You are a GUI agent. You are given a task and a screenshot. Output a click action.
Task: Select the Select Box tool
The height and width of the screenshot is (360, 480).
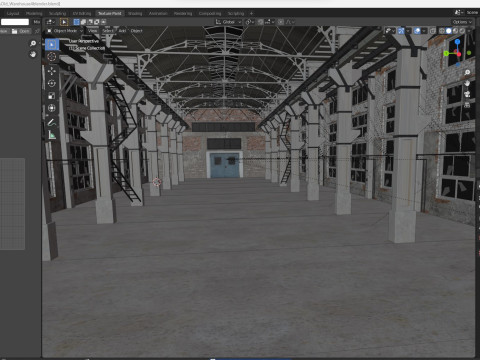click(x=51, y=44)
